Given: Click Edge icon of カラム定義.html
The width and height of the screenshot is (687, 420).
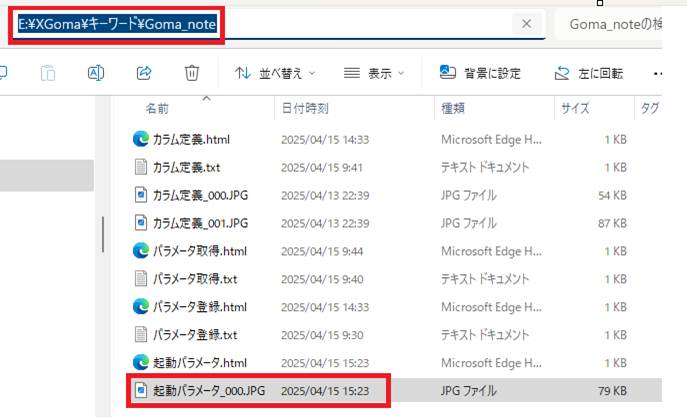Looking at the screenshot, I should point(141,139).
